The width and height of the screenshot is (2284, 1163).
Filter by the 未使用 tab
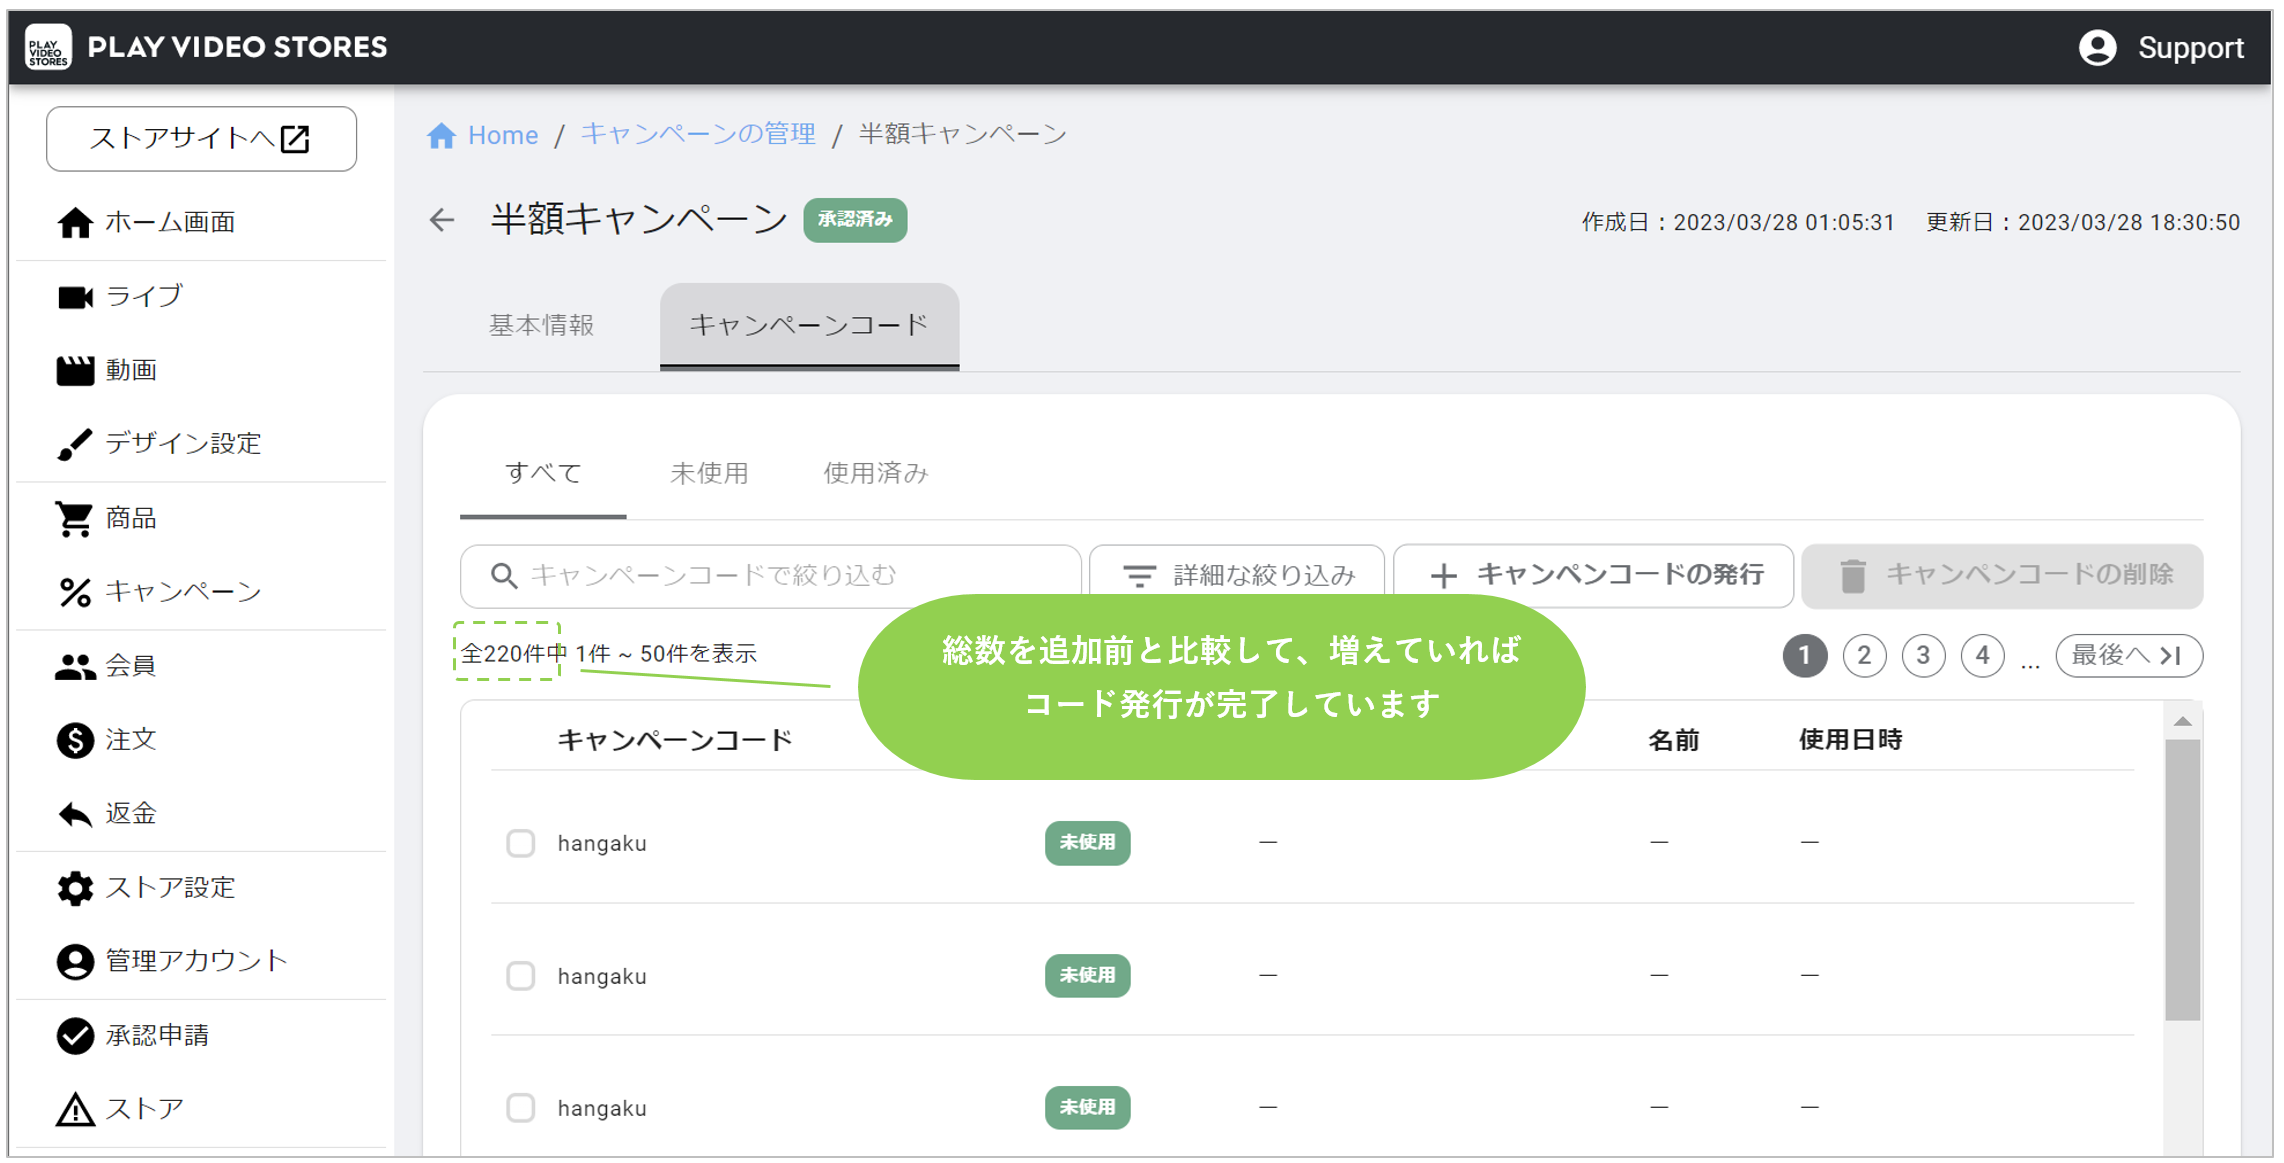point(709,473)
